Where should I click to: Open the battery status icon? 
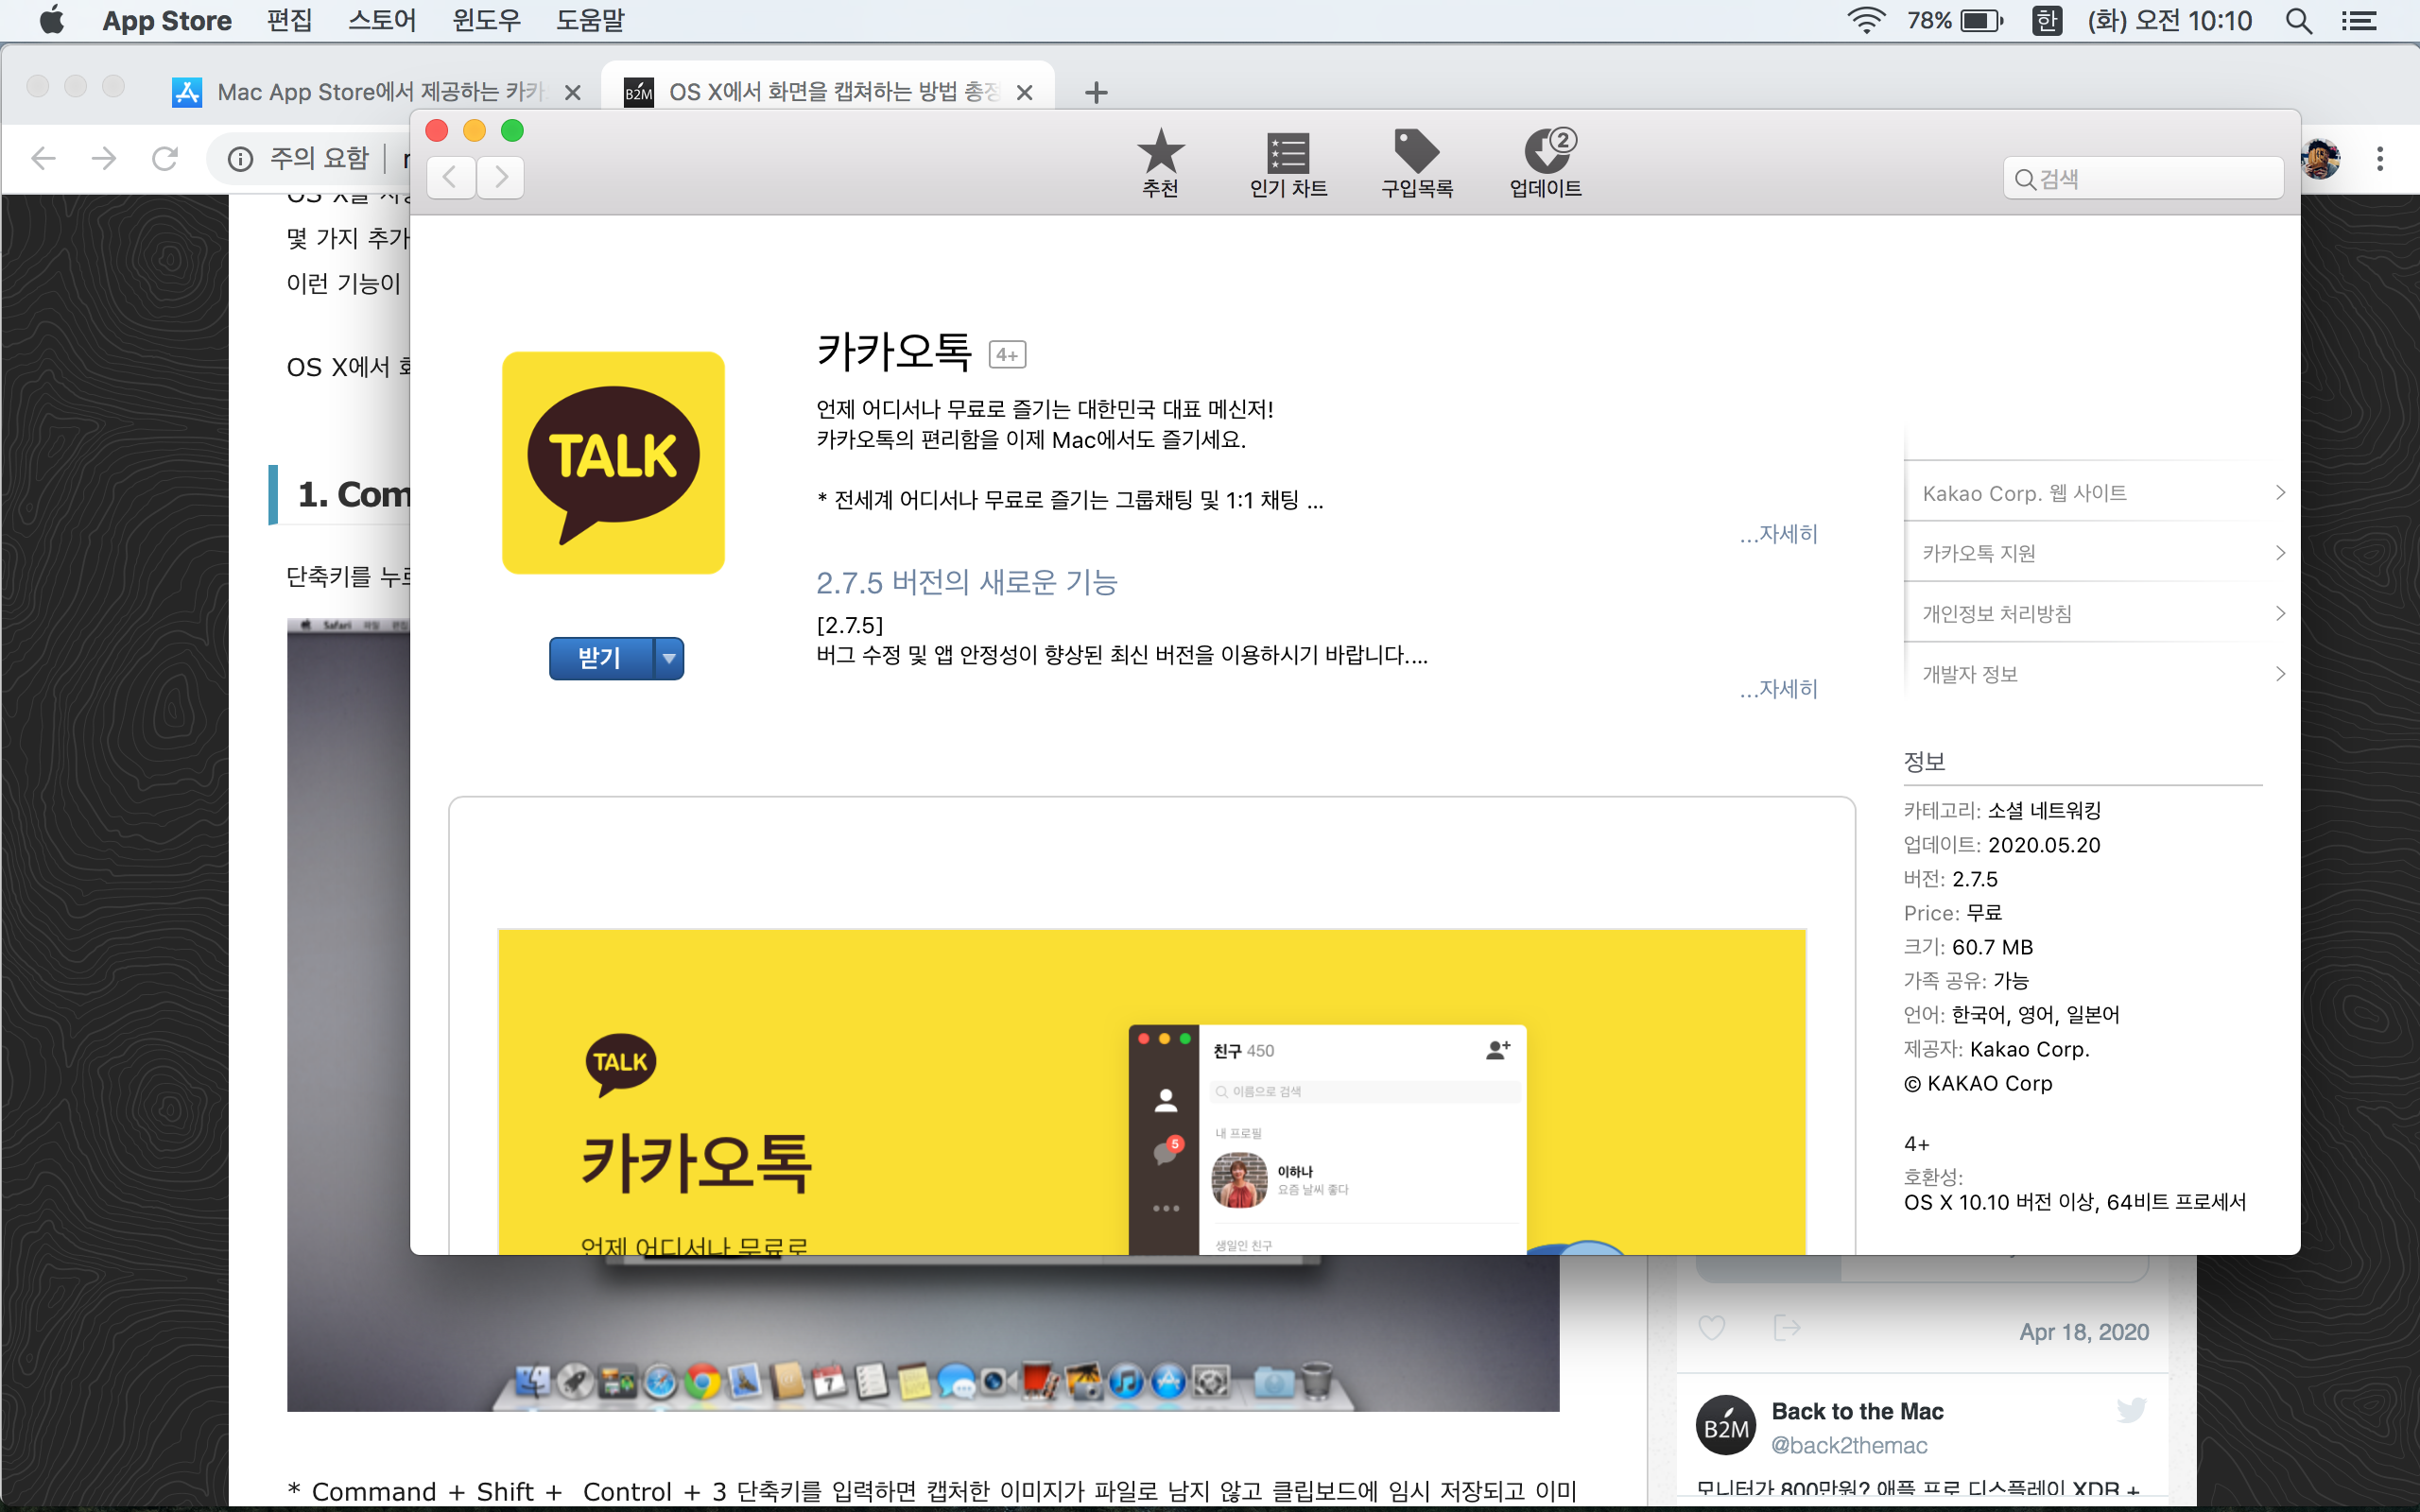pos(1982,20)
